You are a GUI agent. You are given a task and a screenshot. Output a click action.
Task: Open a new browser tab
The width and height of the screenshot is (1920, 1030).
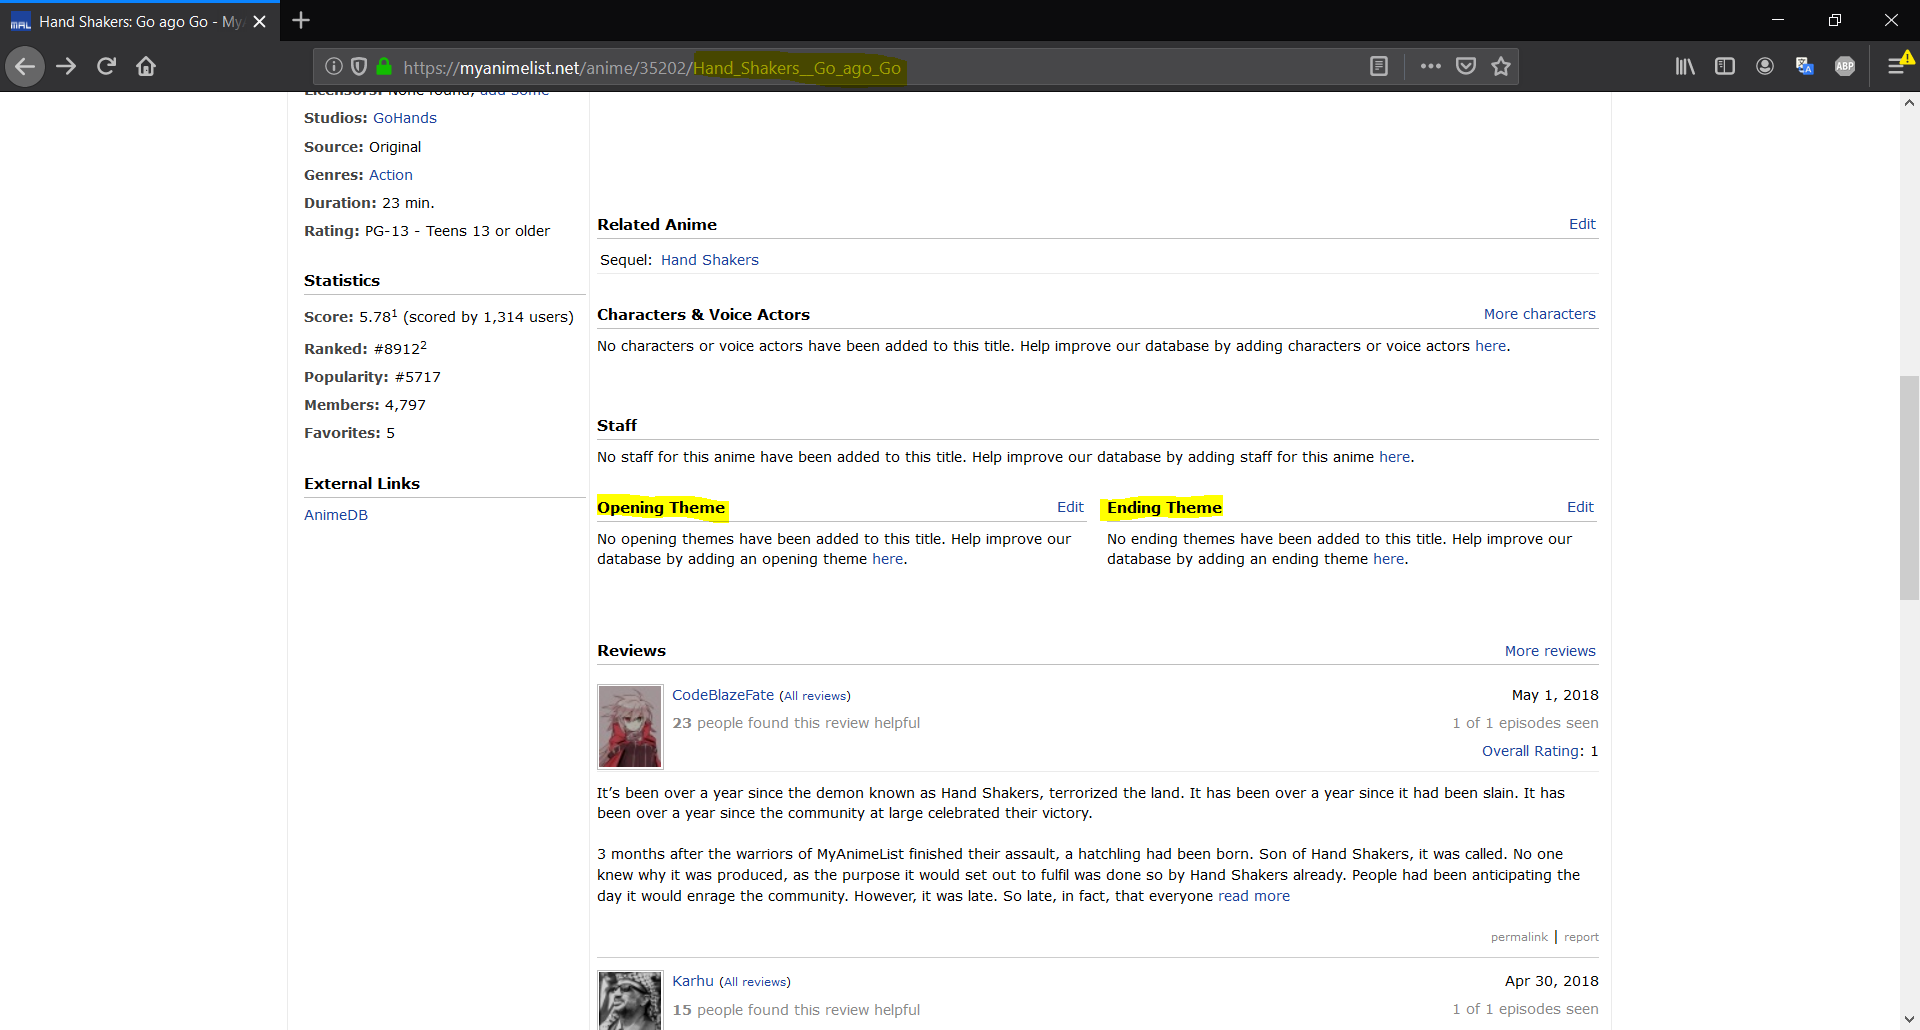[301, 20]
